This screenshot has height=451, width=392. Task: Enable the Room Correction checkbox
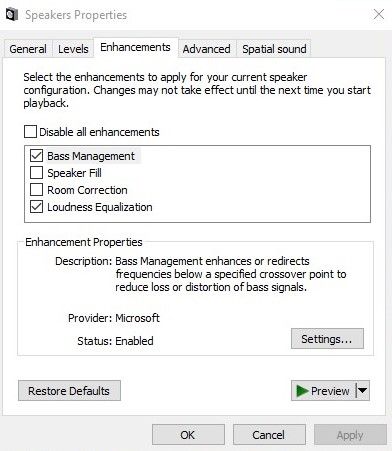click(x=36, y=190)
